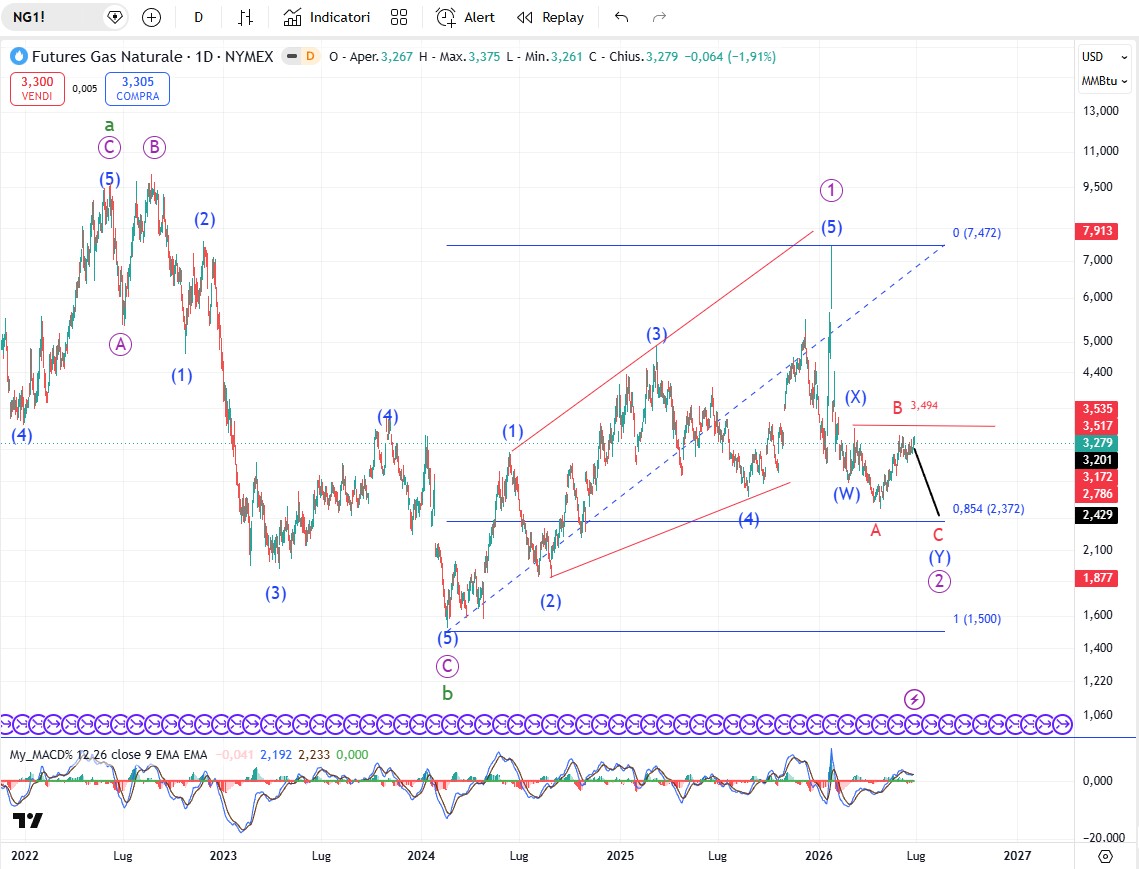This screenshot has width=1139, height=869.
Task: Change the D timeframe interval
Action: point(198,17)
